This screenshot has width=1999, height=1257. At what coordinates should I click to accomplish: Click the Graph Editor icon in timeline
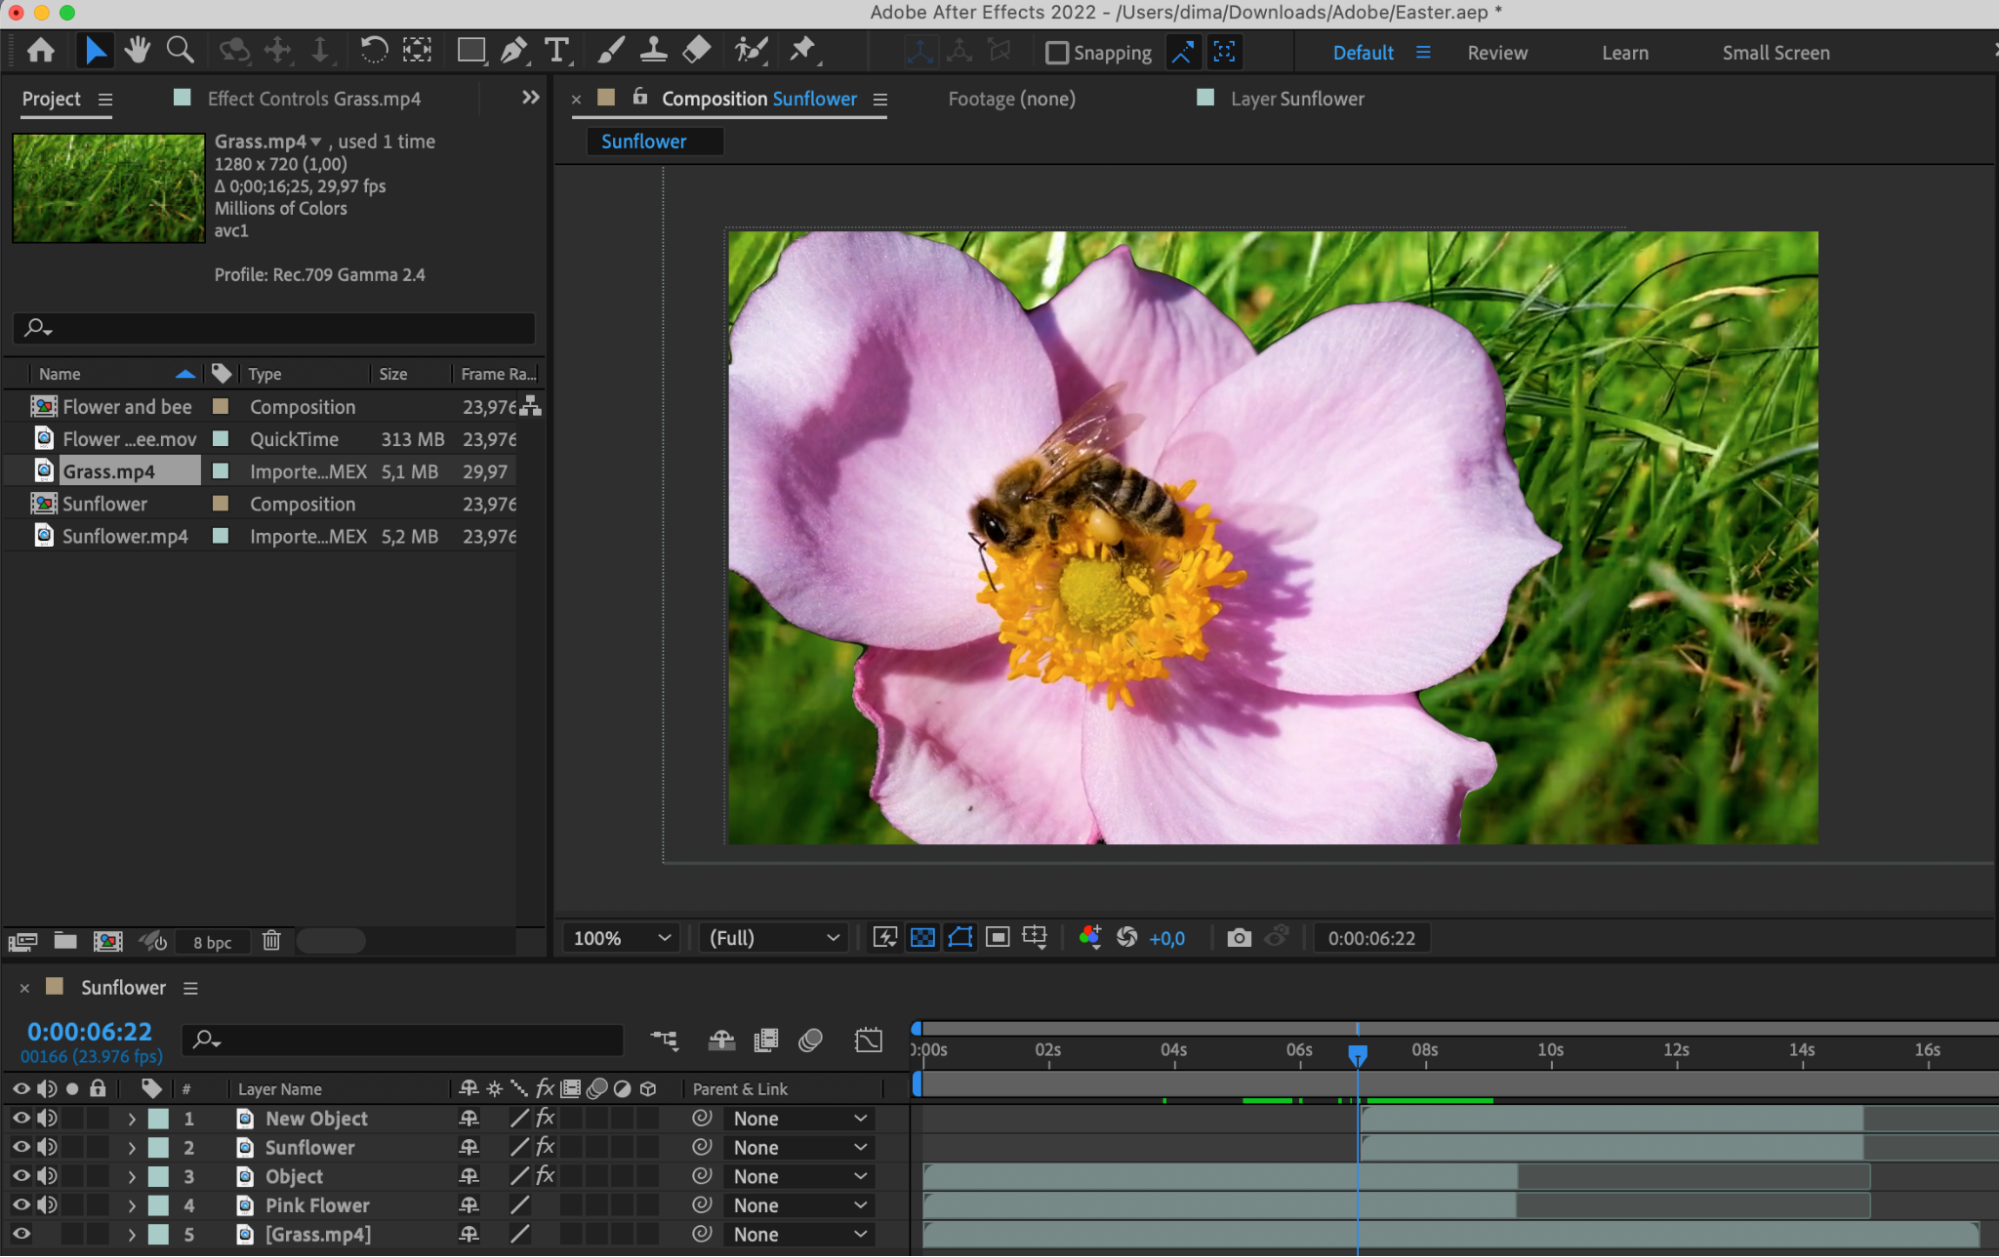pos(869,1040)
